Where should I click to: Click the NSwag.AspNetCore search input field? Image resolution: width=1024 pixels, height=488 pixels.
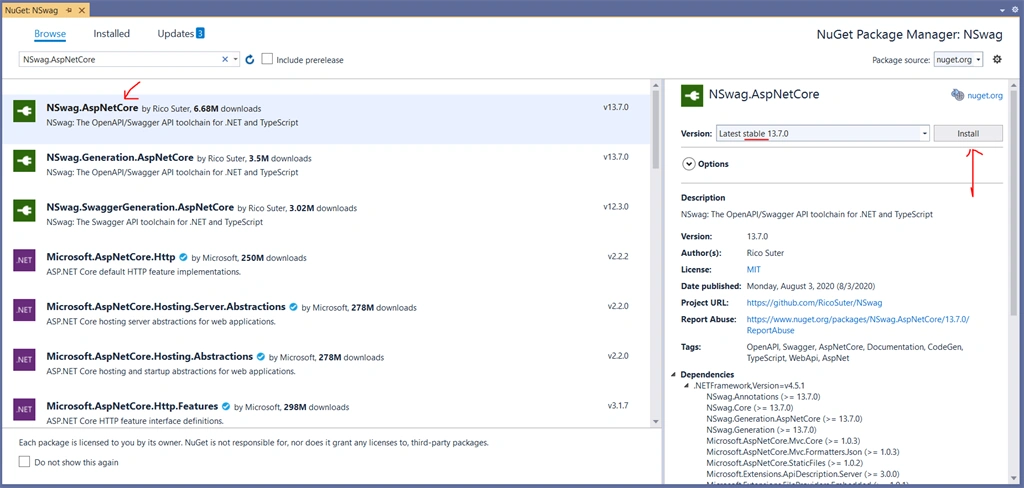pyautogui.click(x=121, y=59)
